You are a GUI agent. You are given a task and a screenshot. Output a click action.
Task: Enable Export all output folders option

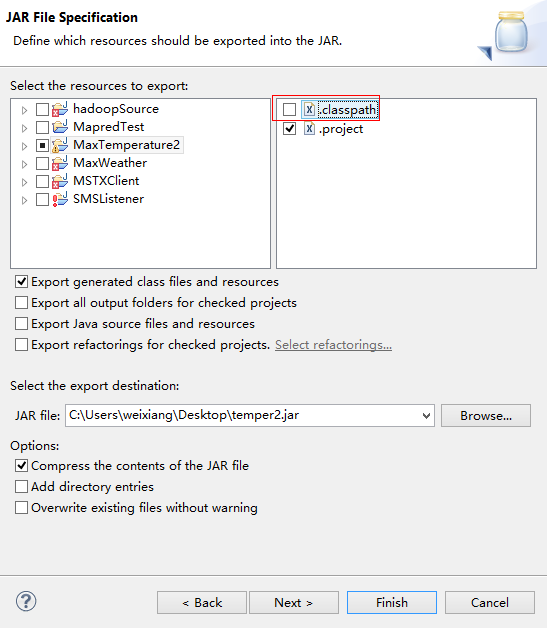tap(21, 302)
